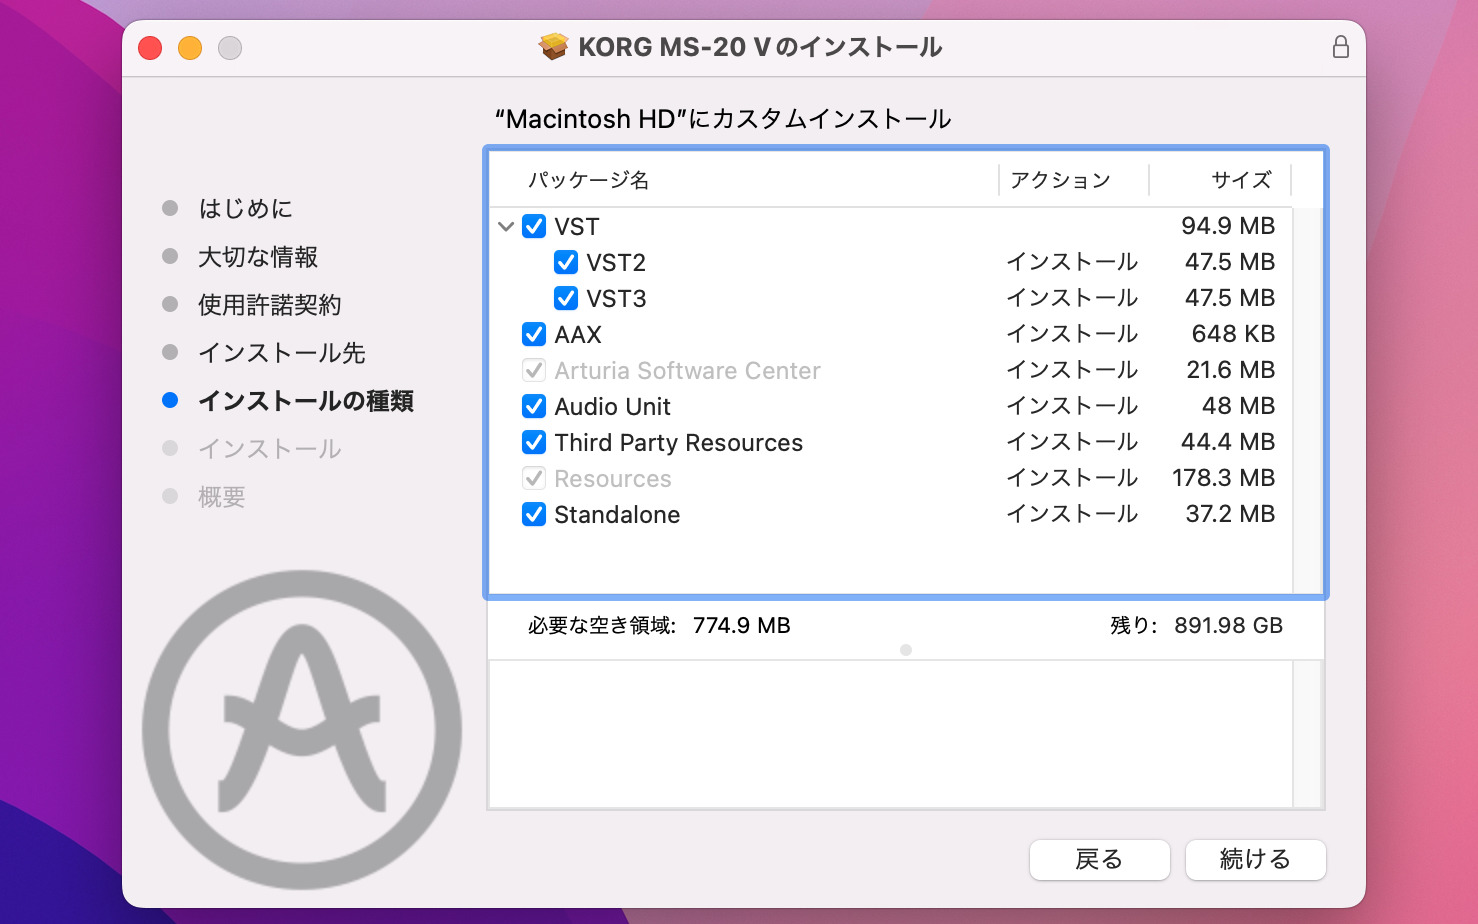Click the 必要な空き領域 774.9 MB text
The height and width of the screenshot is (924, 1478).
tap(659, 626)
